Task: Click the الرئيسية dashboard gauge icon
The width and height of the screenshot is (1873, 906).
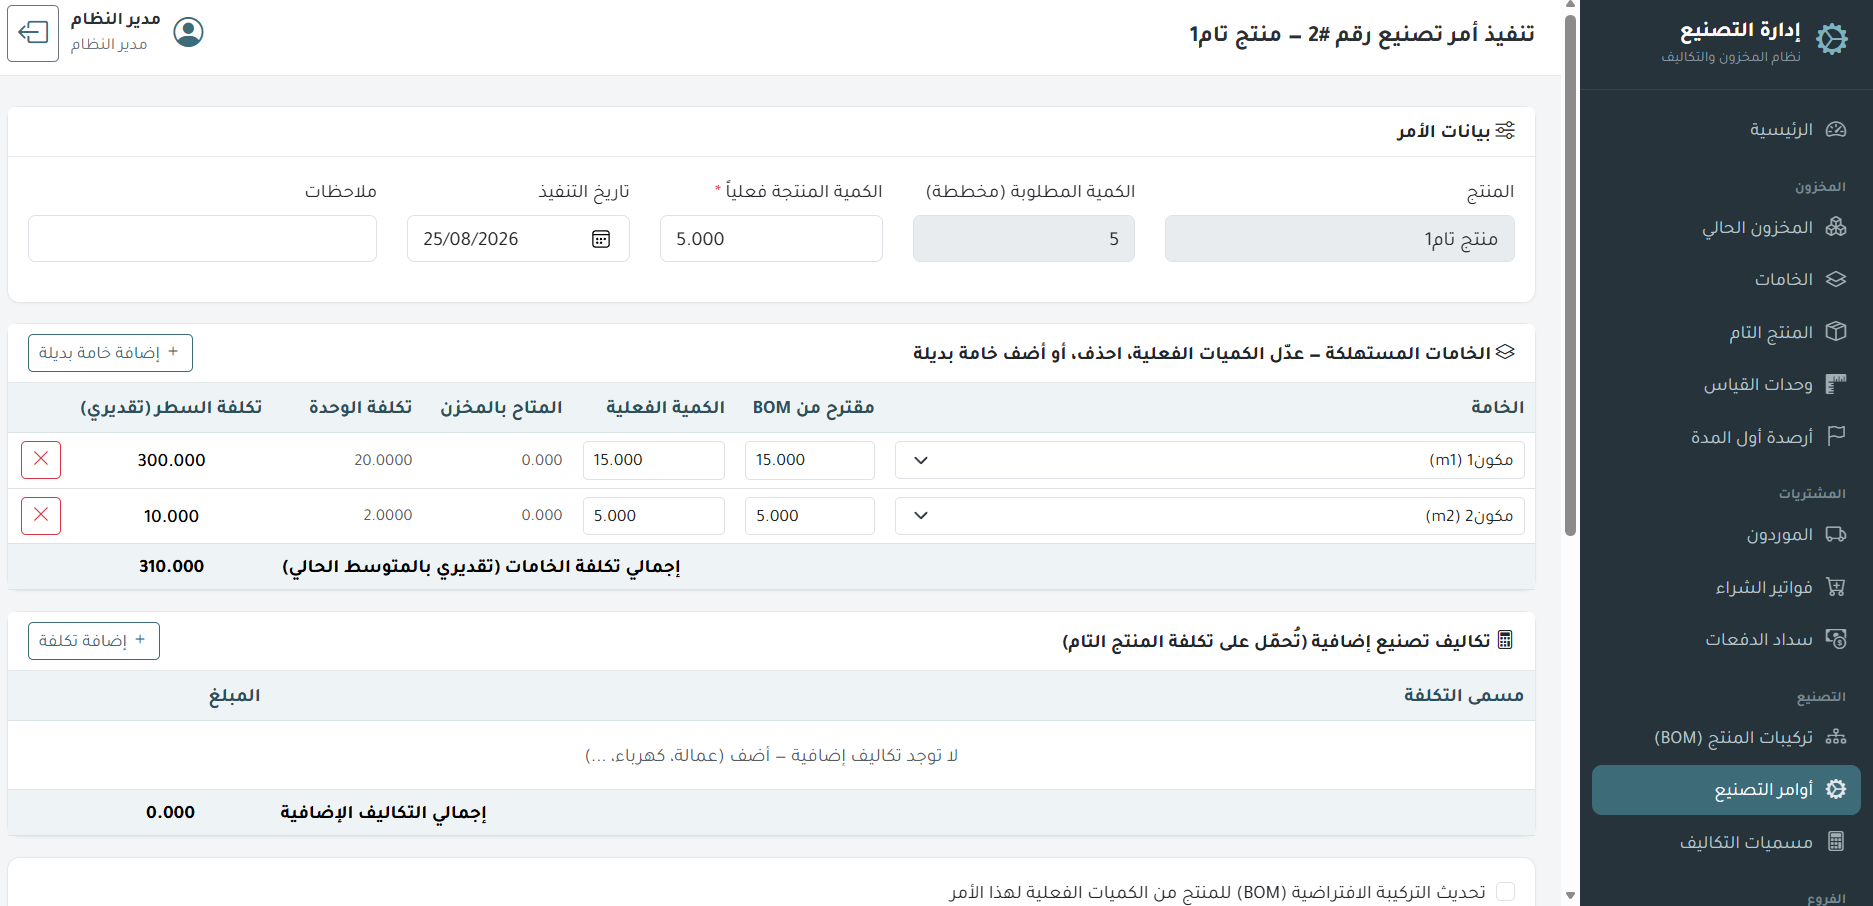Action: 1836,130
